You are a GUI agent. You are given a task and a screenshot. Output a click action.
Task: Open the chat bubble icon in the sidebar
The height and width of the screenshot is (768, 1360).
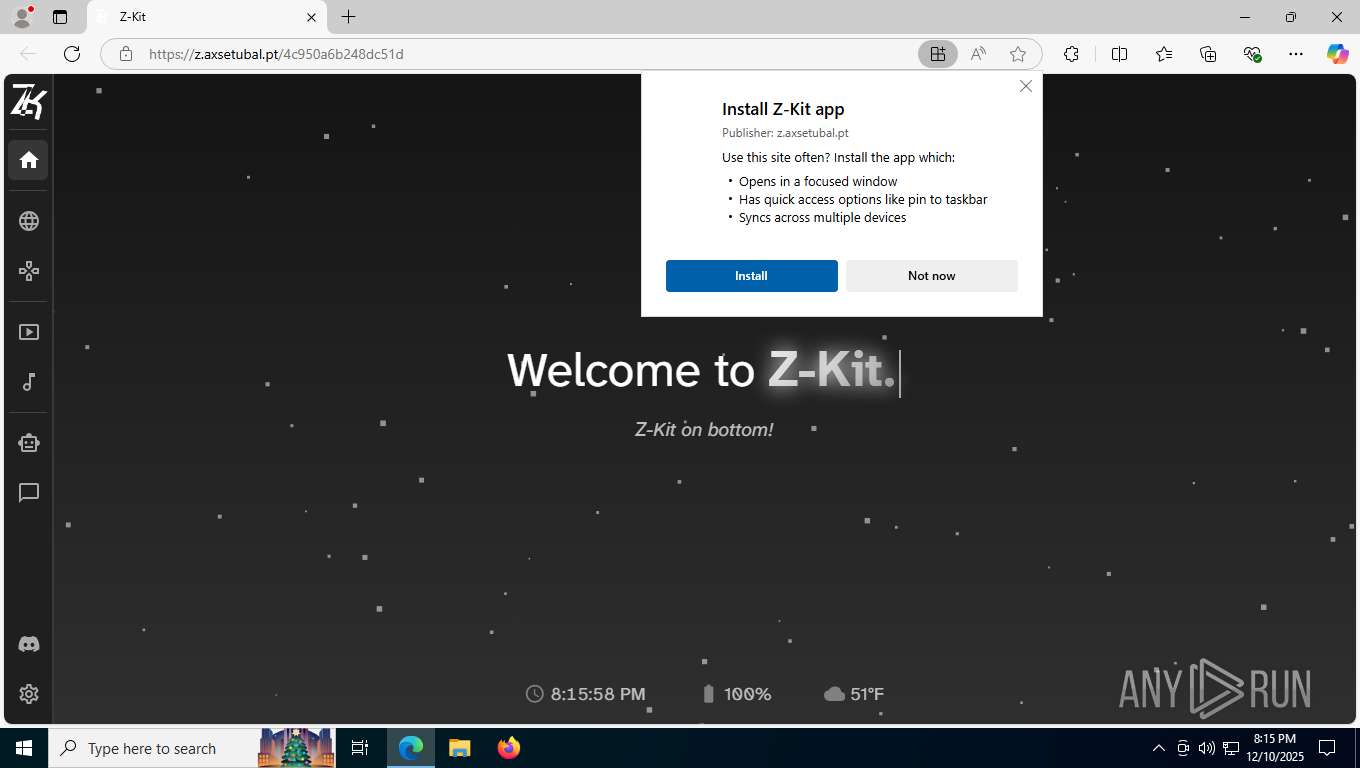[28, 493]
